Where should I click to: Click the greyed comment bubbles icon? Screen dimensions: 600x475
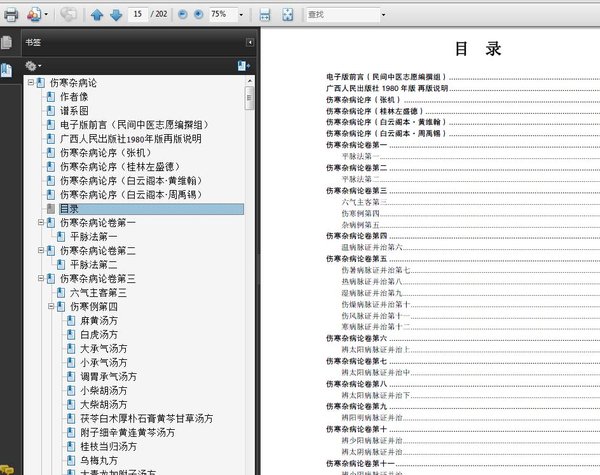pos(68,15)
